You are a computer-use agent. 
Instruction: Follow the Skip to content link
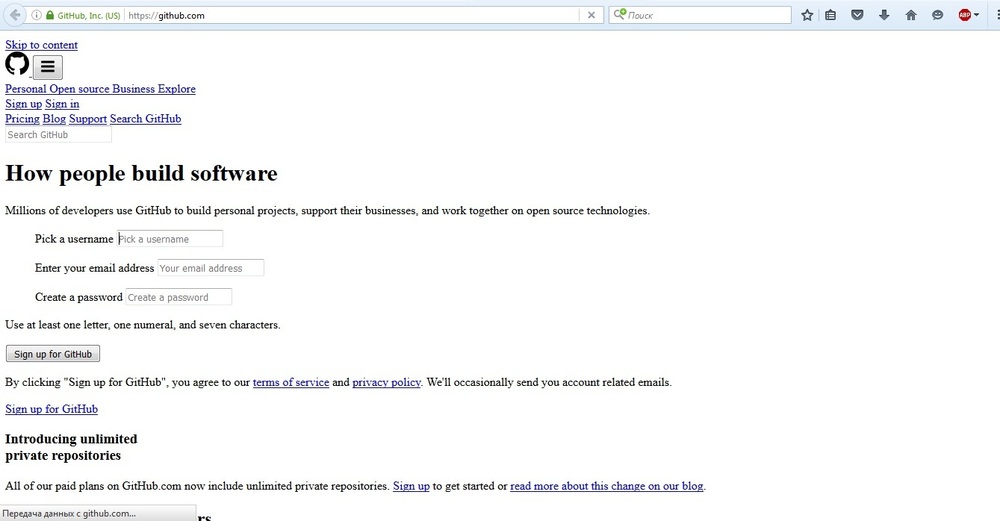(41, 45)
